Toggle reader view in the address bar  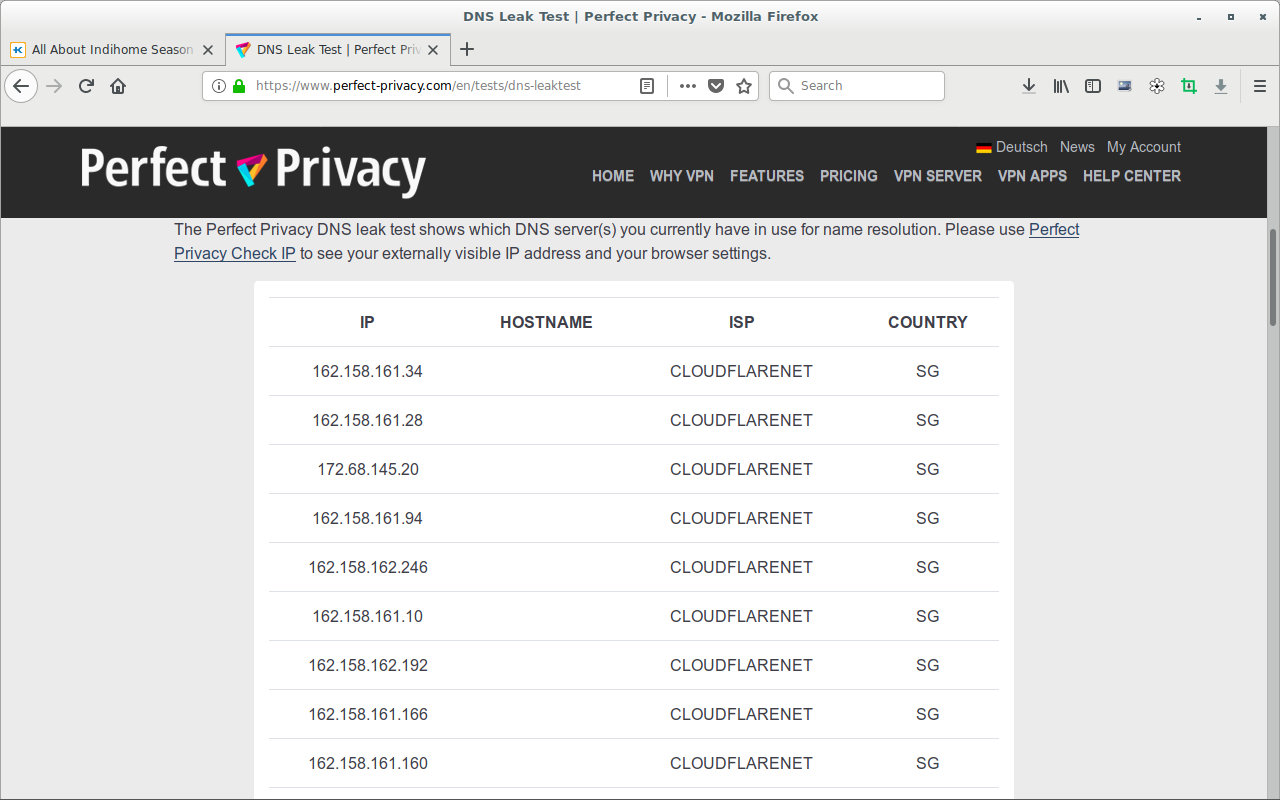(x=648, y=86)
